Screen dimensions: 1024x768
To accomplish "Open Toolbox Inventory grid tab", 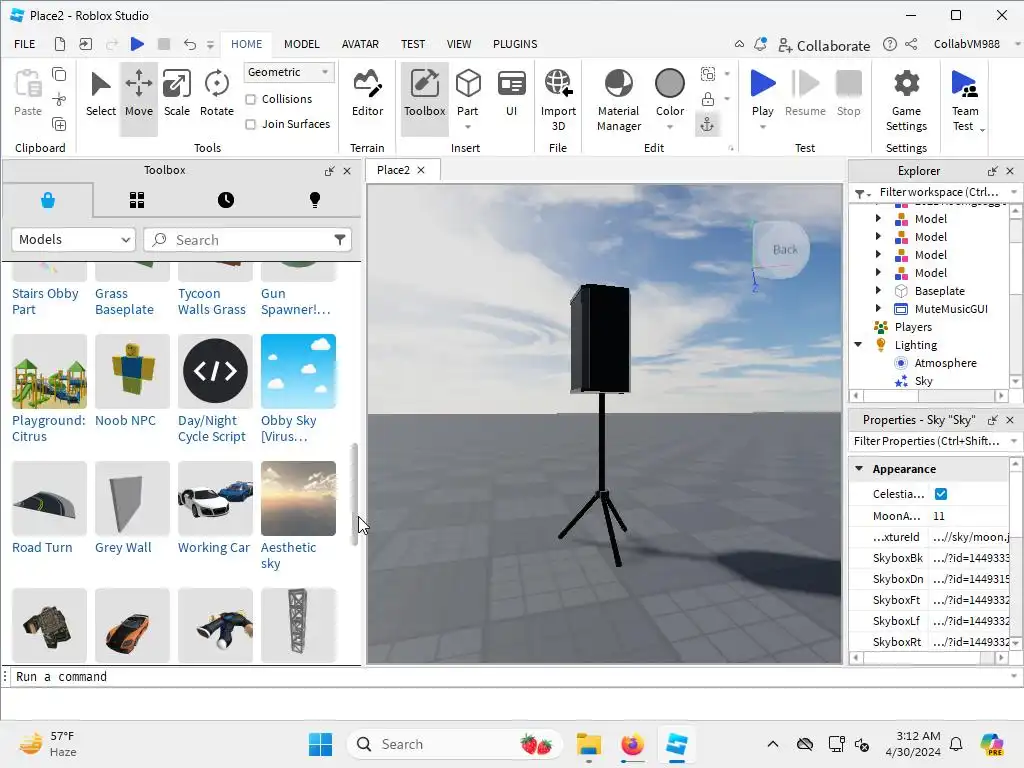I will point(136,200).
